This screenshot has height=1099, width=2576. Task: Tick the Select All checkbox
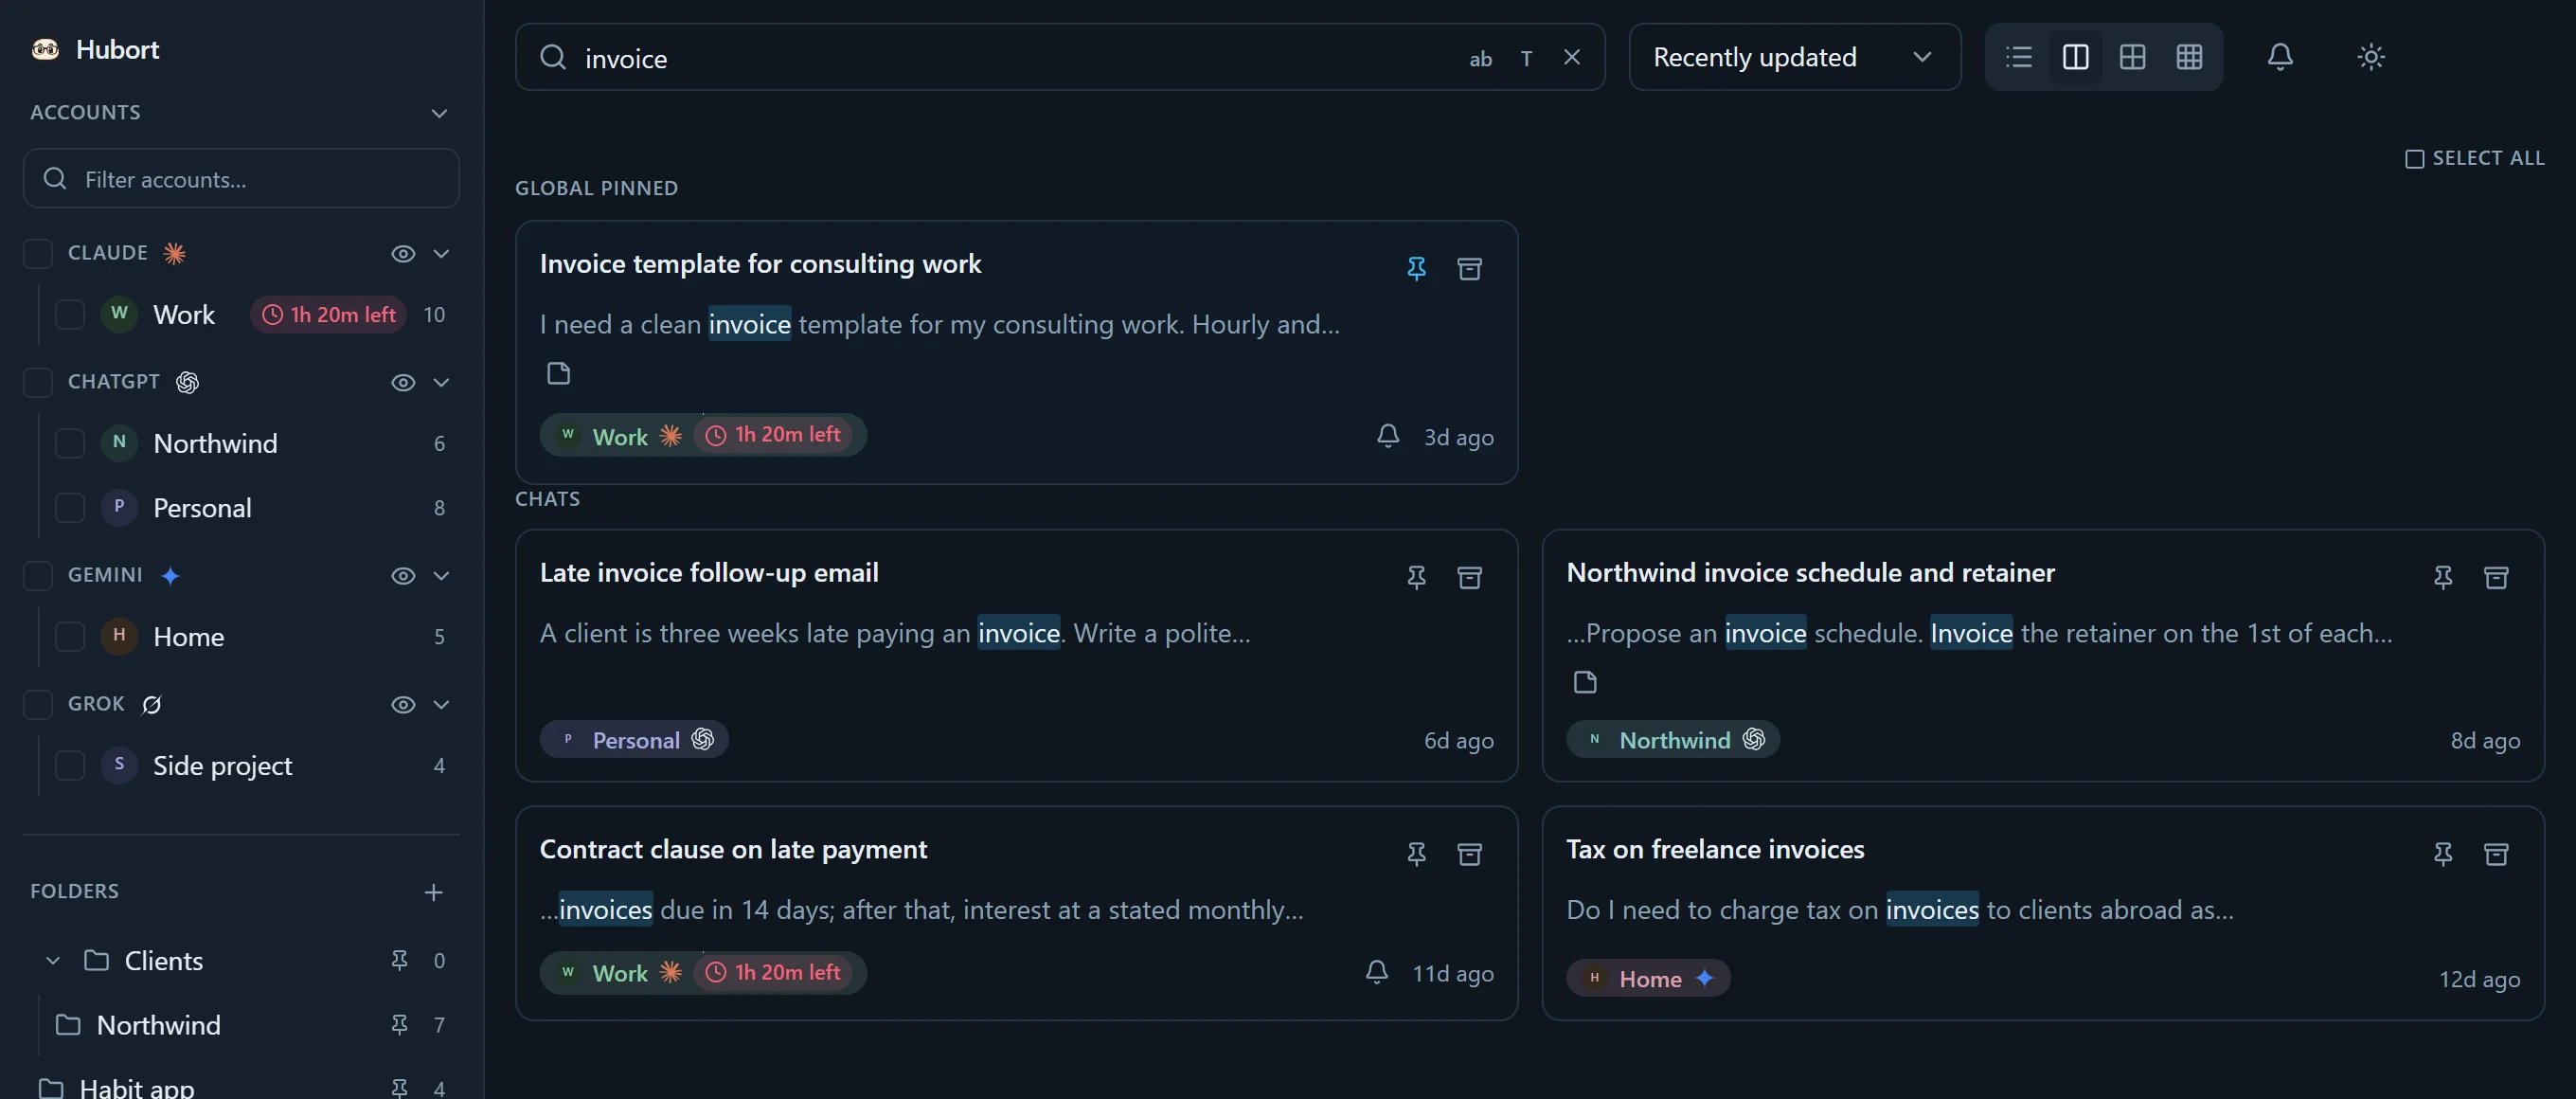[2414, 159]
